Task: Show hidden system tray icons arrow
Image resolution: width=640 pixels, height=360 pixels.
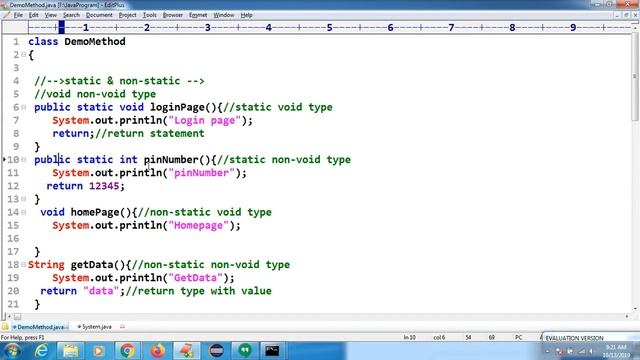Action: (x=547, y=351)
